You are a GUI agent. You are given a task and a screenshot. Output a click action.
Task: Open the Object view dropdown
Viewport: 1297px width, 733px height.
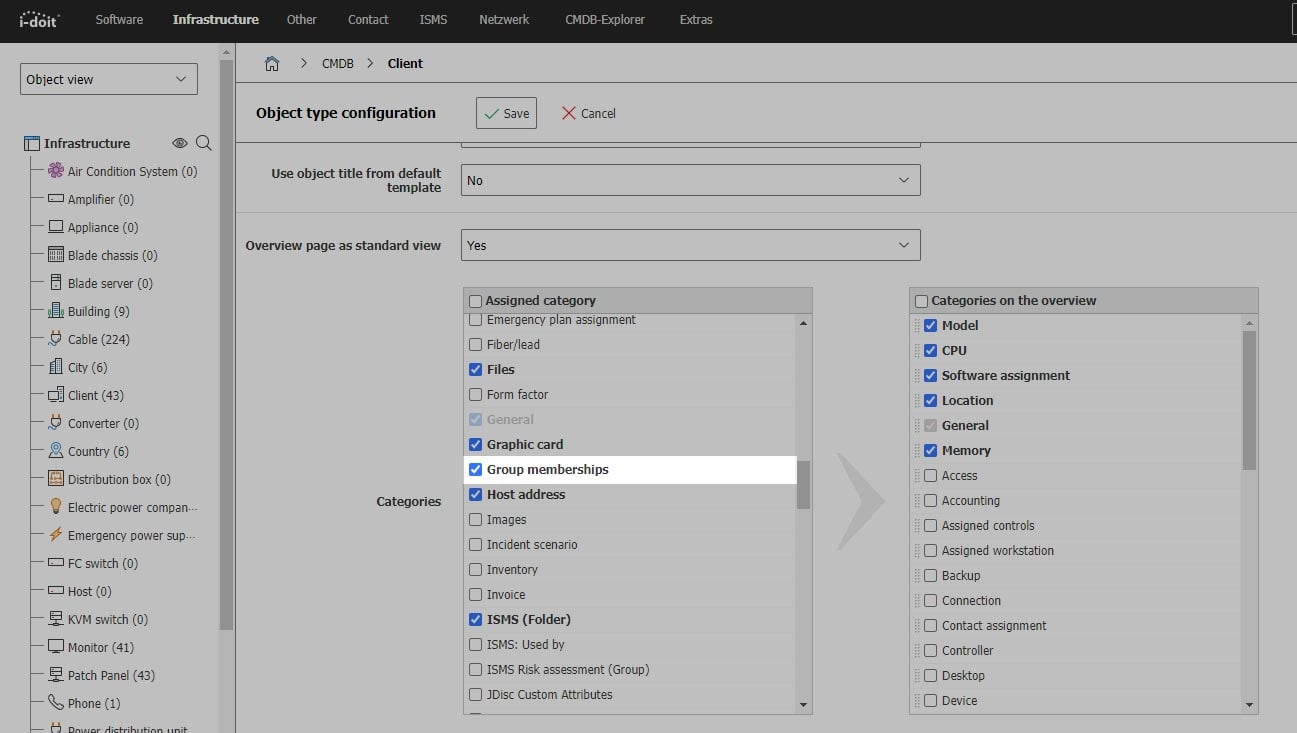tap(108, 78)
